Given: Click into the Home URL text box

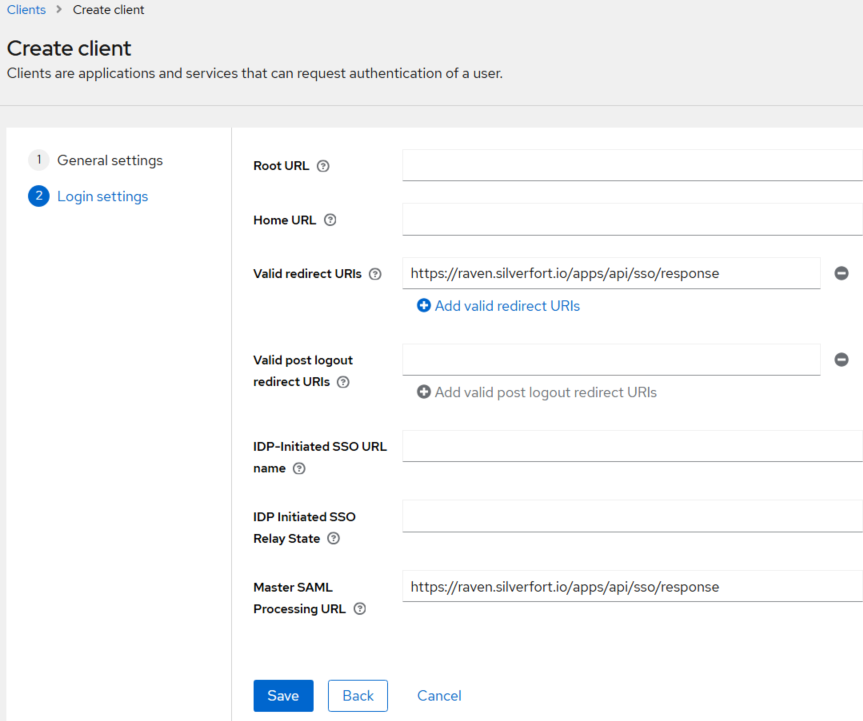Looking at the screenshot, I should coord(631,219).
